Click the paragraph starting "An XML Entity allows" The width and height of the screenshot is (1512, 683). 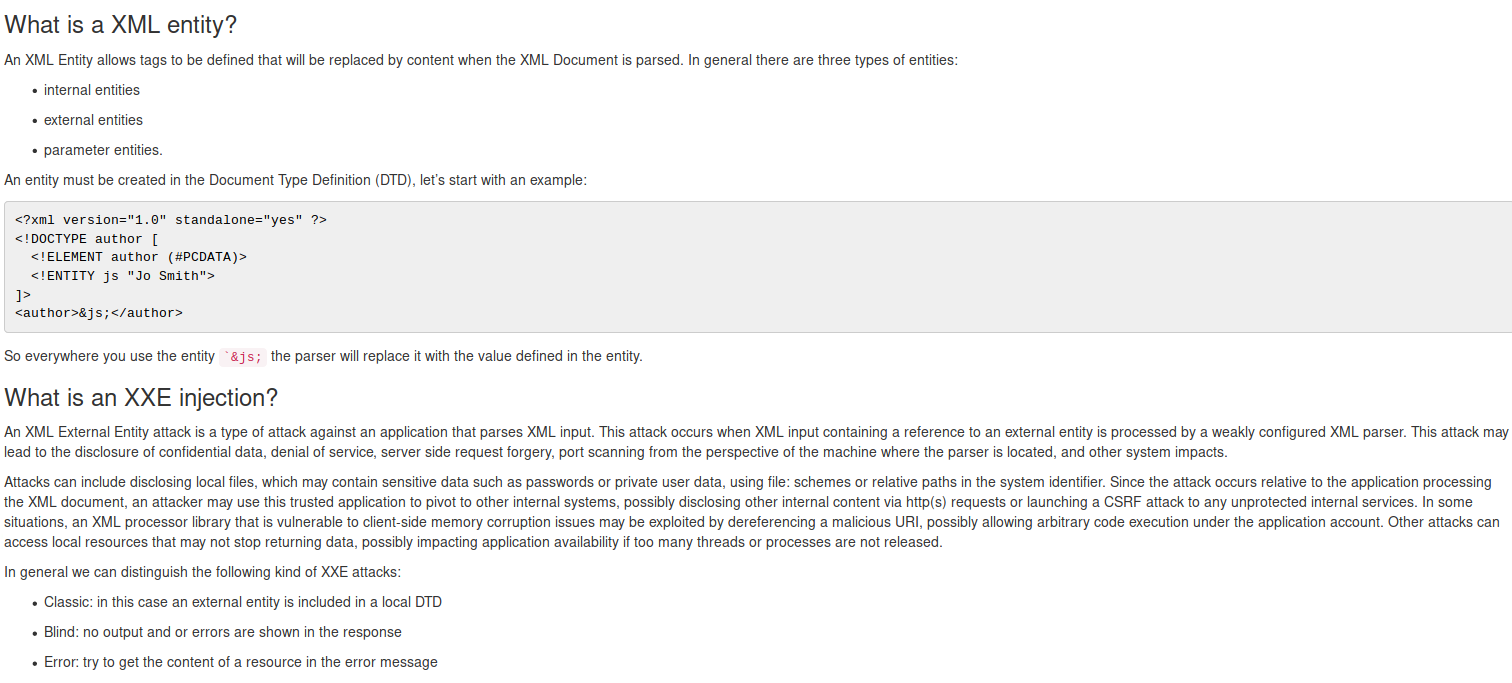click(480, 60)
